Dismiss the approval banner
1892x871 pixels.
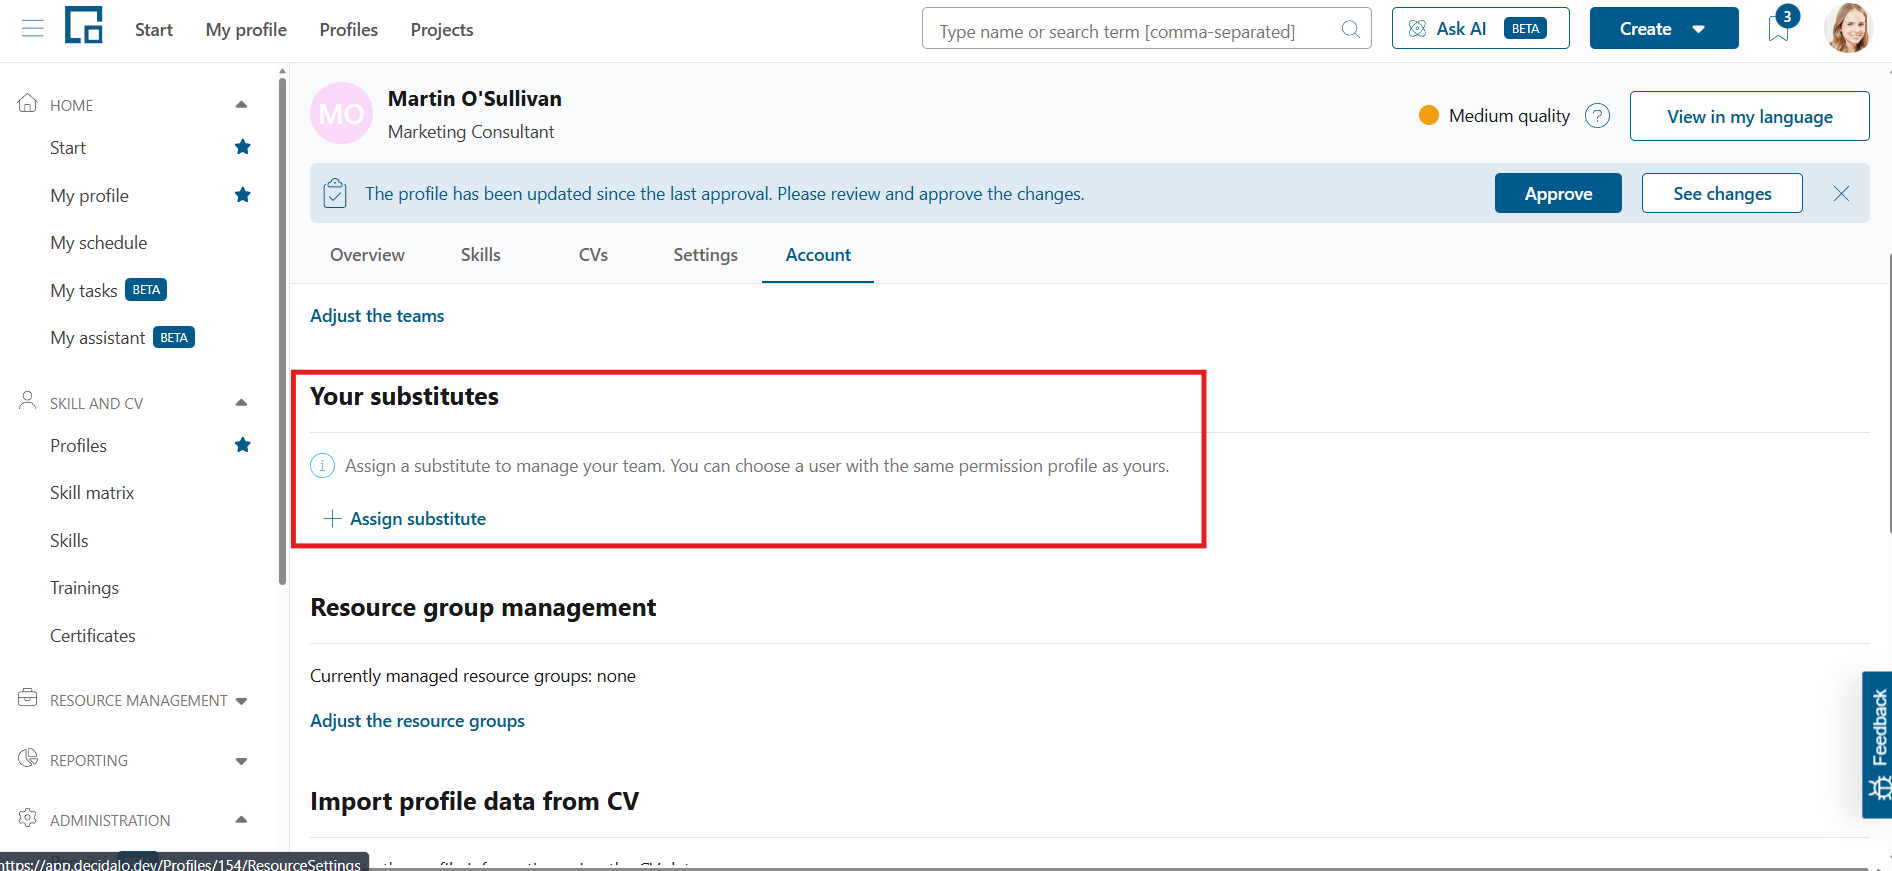click(1841, 194)
